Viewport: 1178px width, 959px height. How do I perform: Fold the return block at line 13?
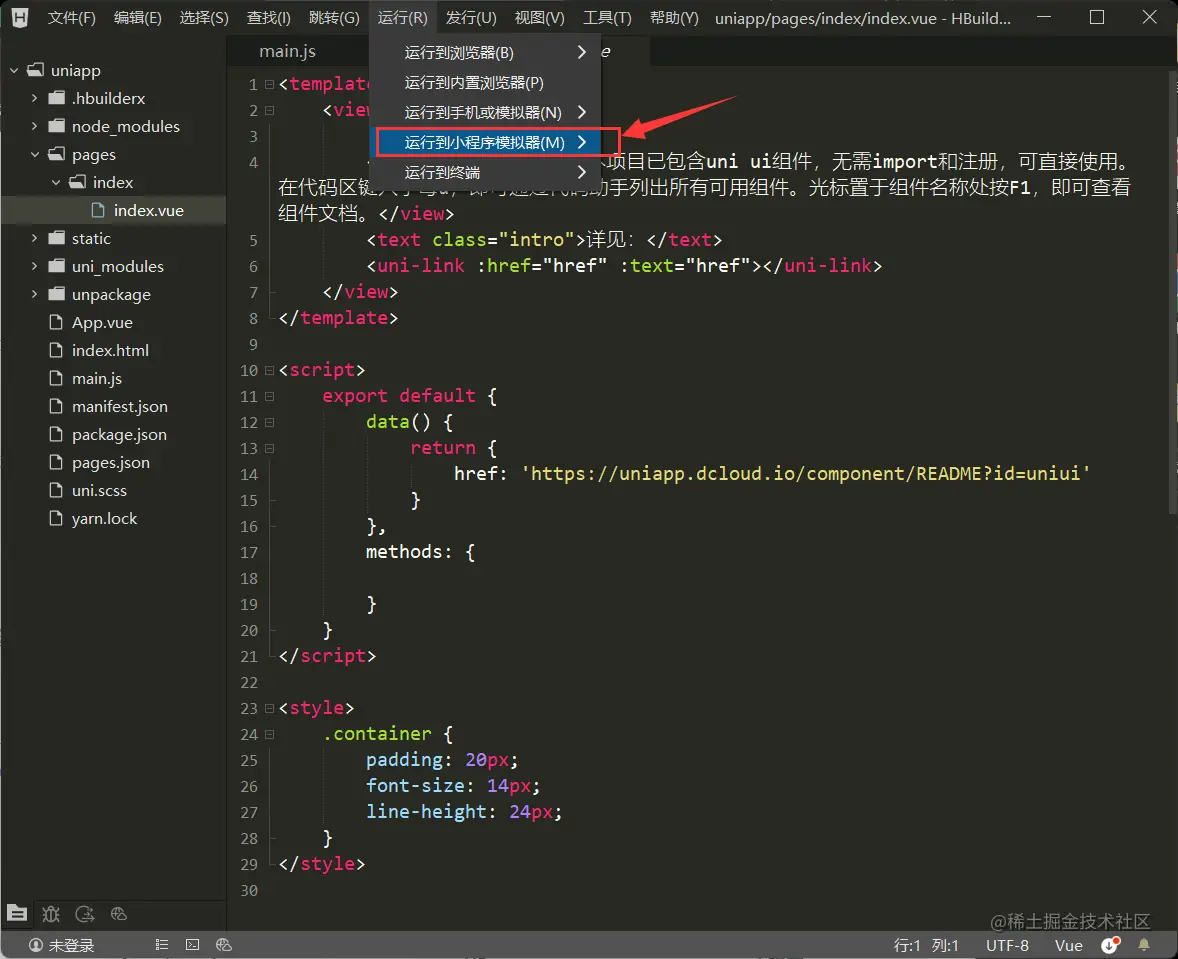pyautogui.click(x=269, y=448)
